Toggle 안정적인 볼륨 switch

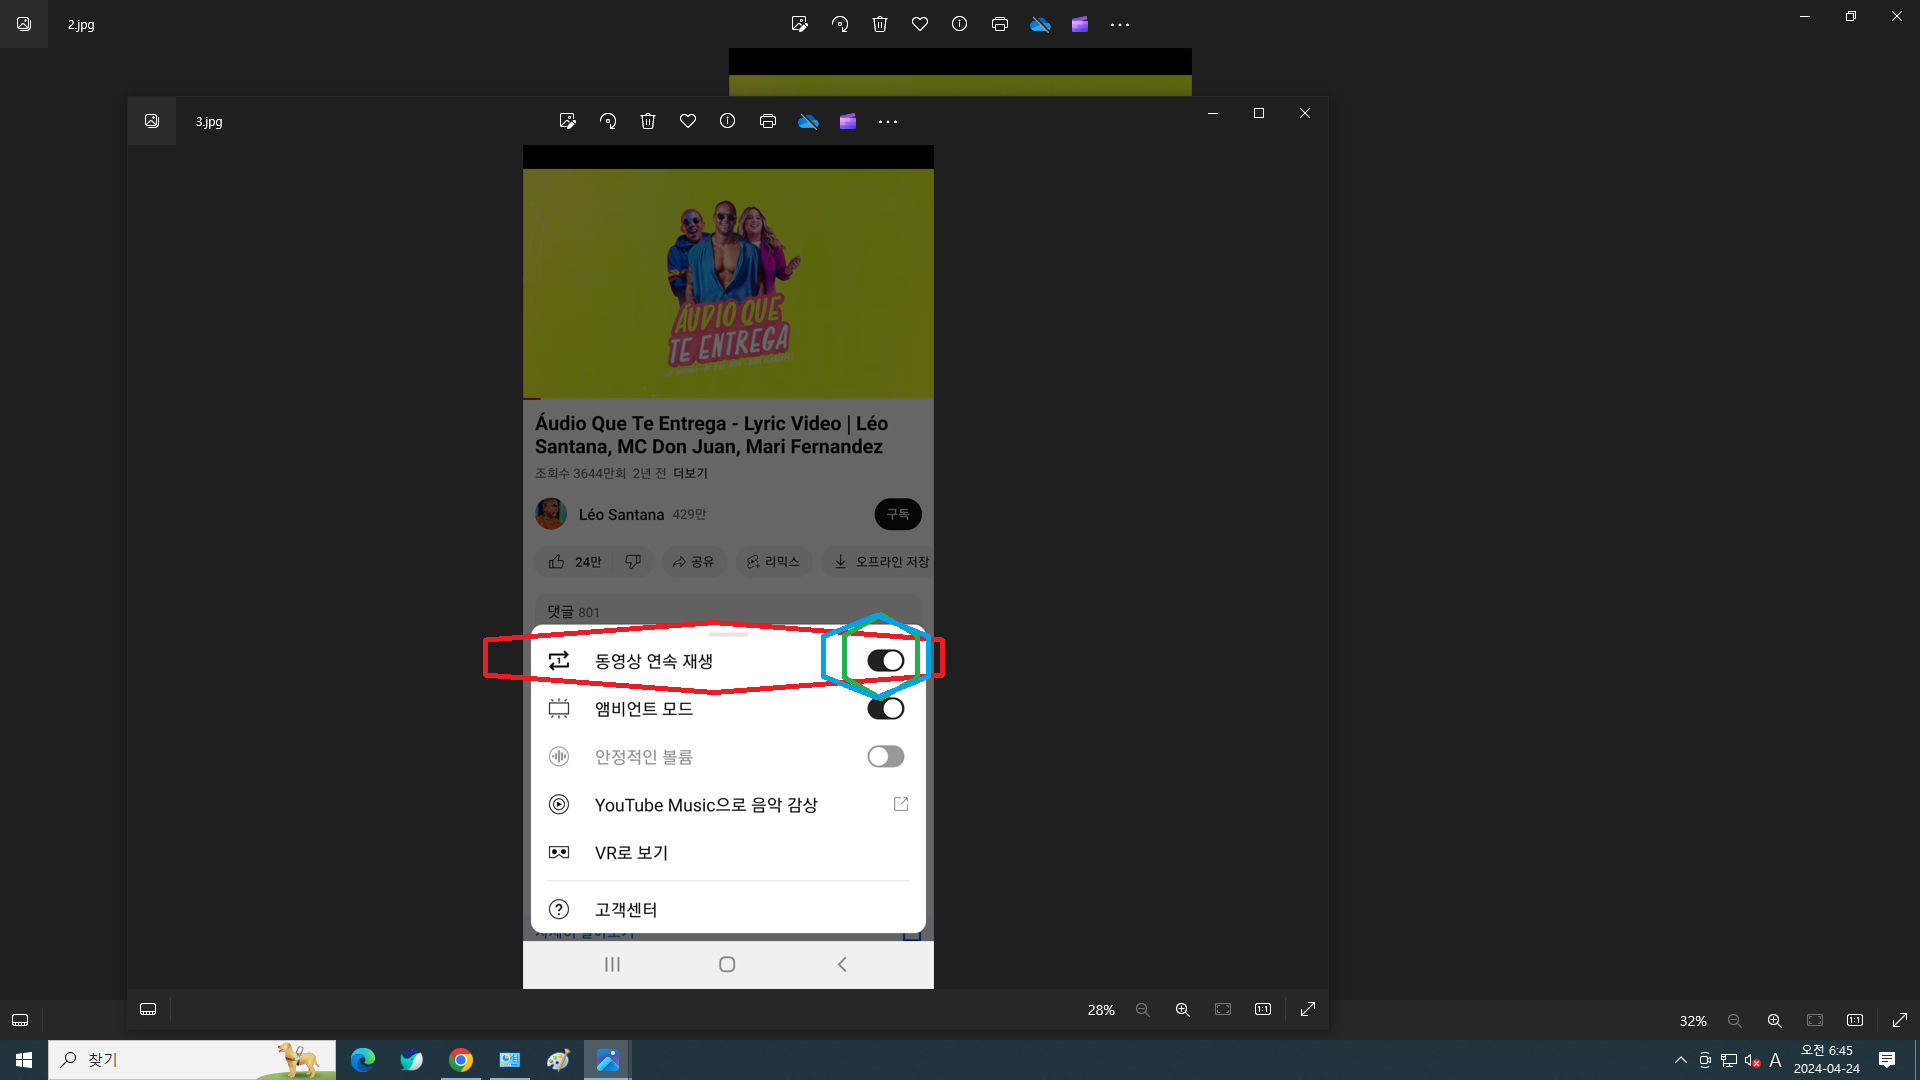886,757
